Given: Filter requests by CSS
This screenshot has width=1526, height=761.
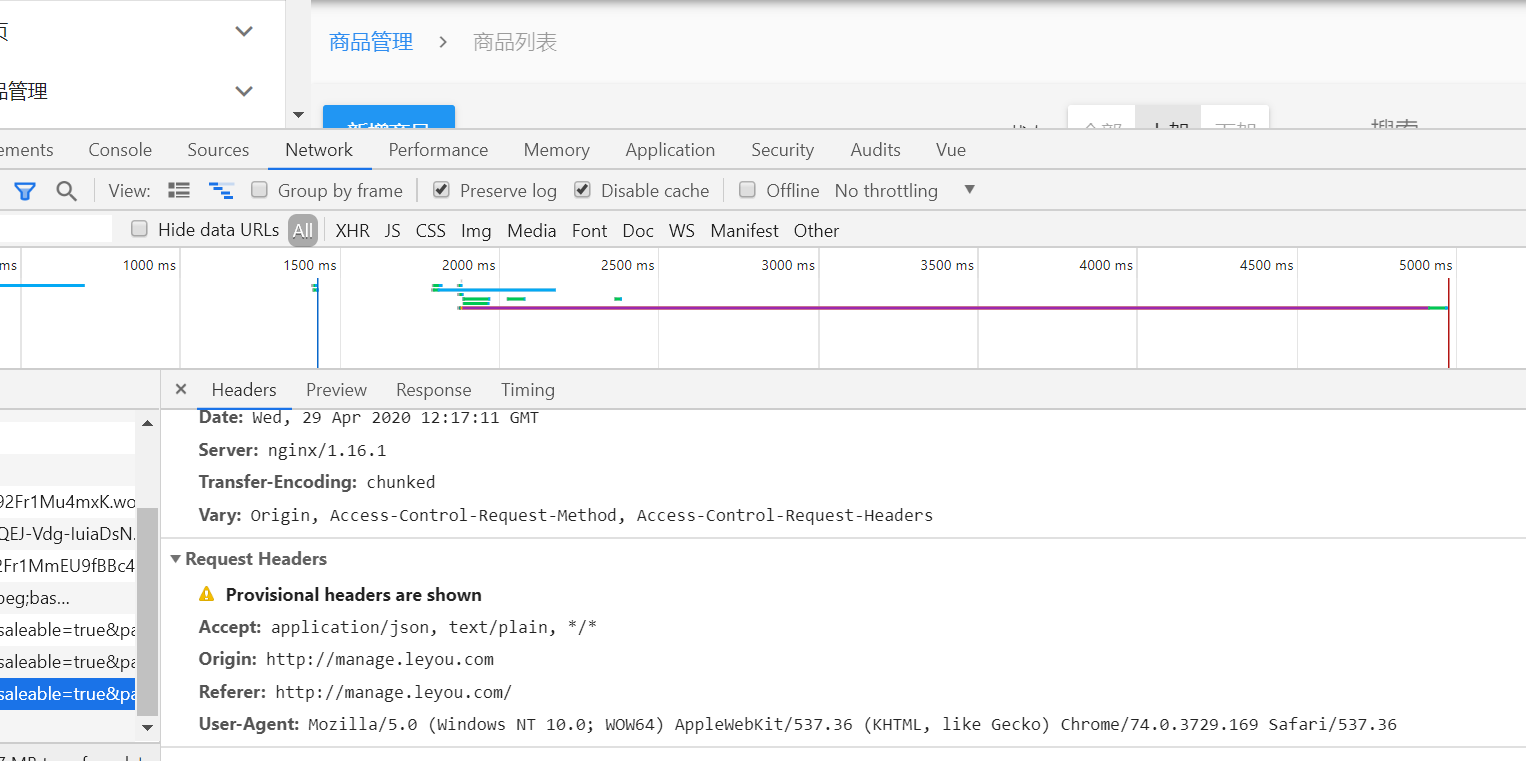Looking at the screenshot, I should 430,231.
